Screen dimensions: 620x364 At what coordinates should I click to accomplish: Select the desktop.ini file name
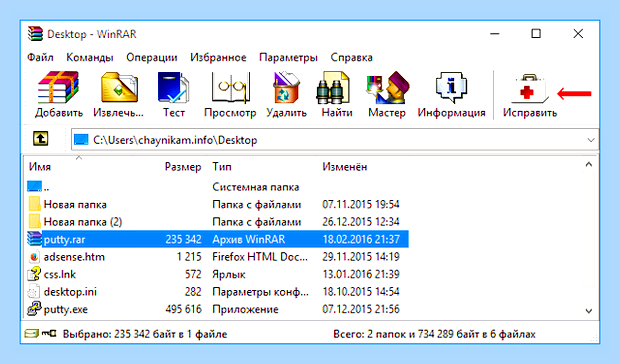click(70, 292)
